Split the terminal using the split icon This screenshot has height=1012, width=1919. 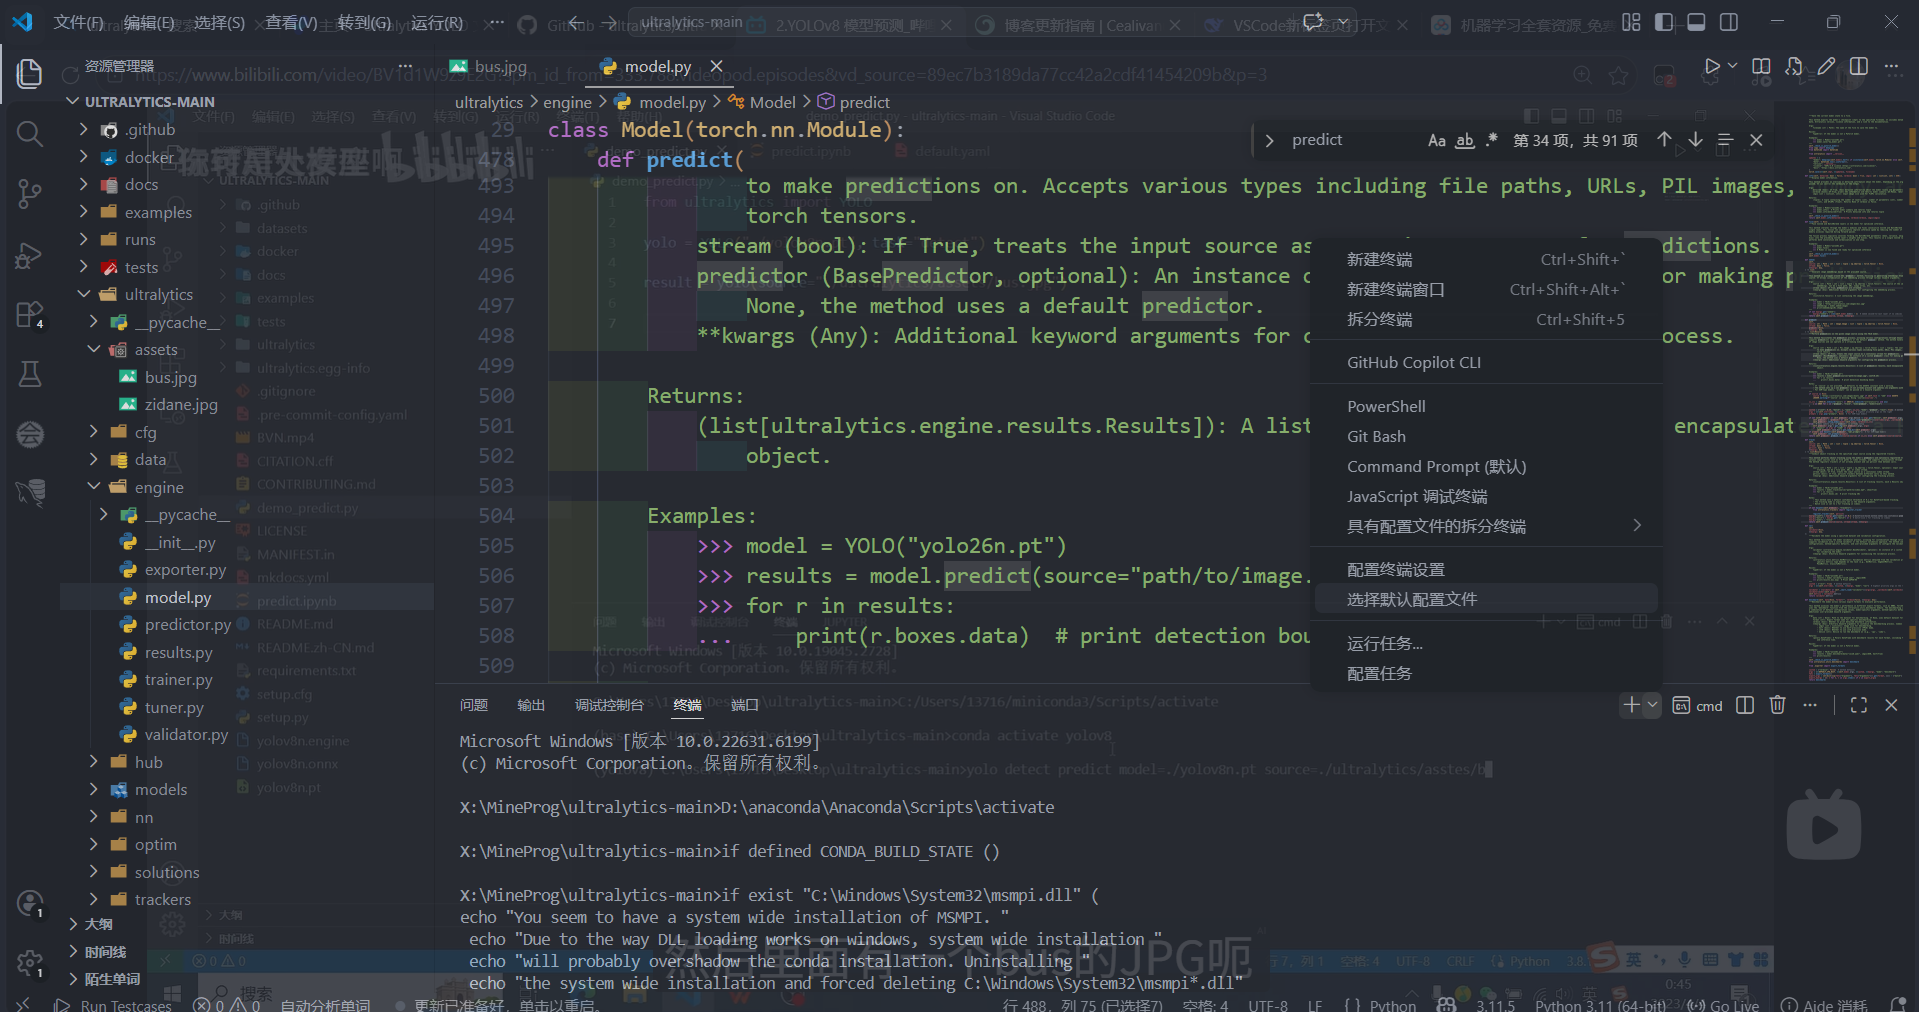click(1745, 705)
